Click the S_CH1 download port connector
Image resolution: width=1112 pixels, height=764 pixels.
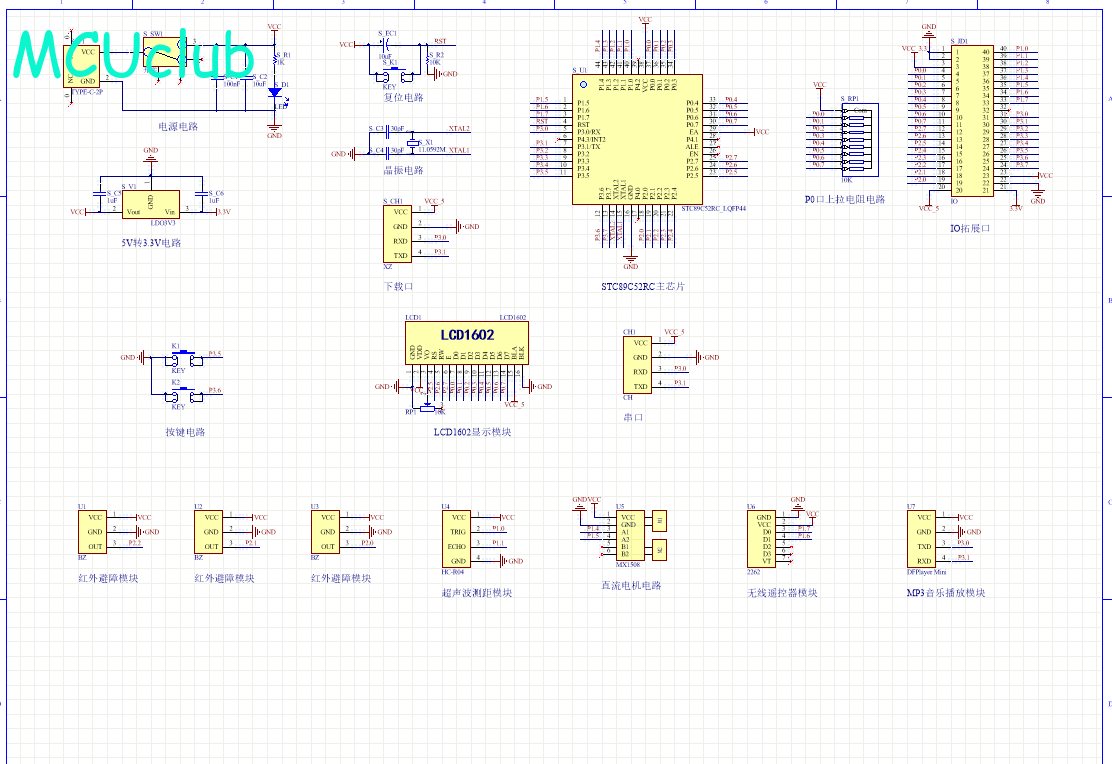coord(399,234)
